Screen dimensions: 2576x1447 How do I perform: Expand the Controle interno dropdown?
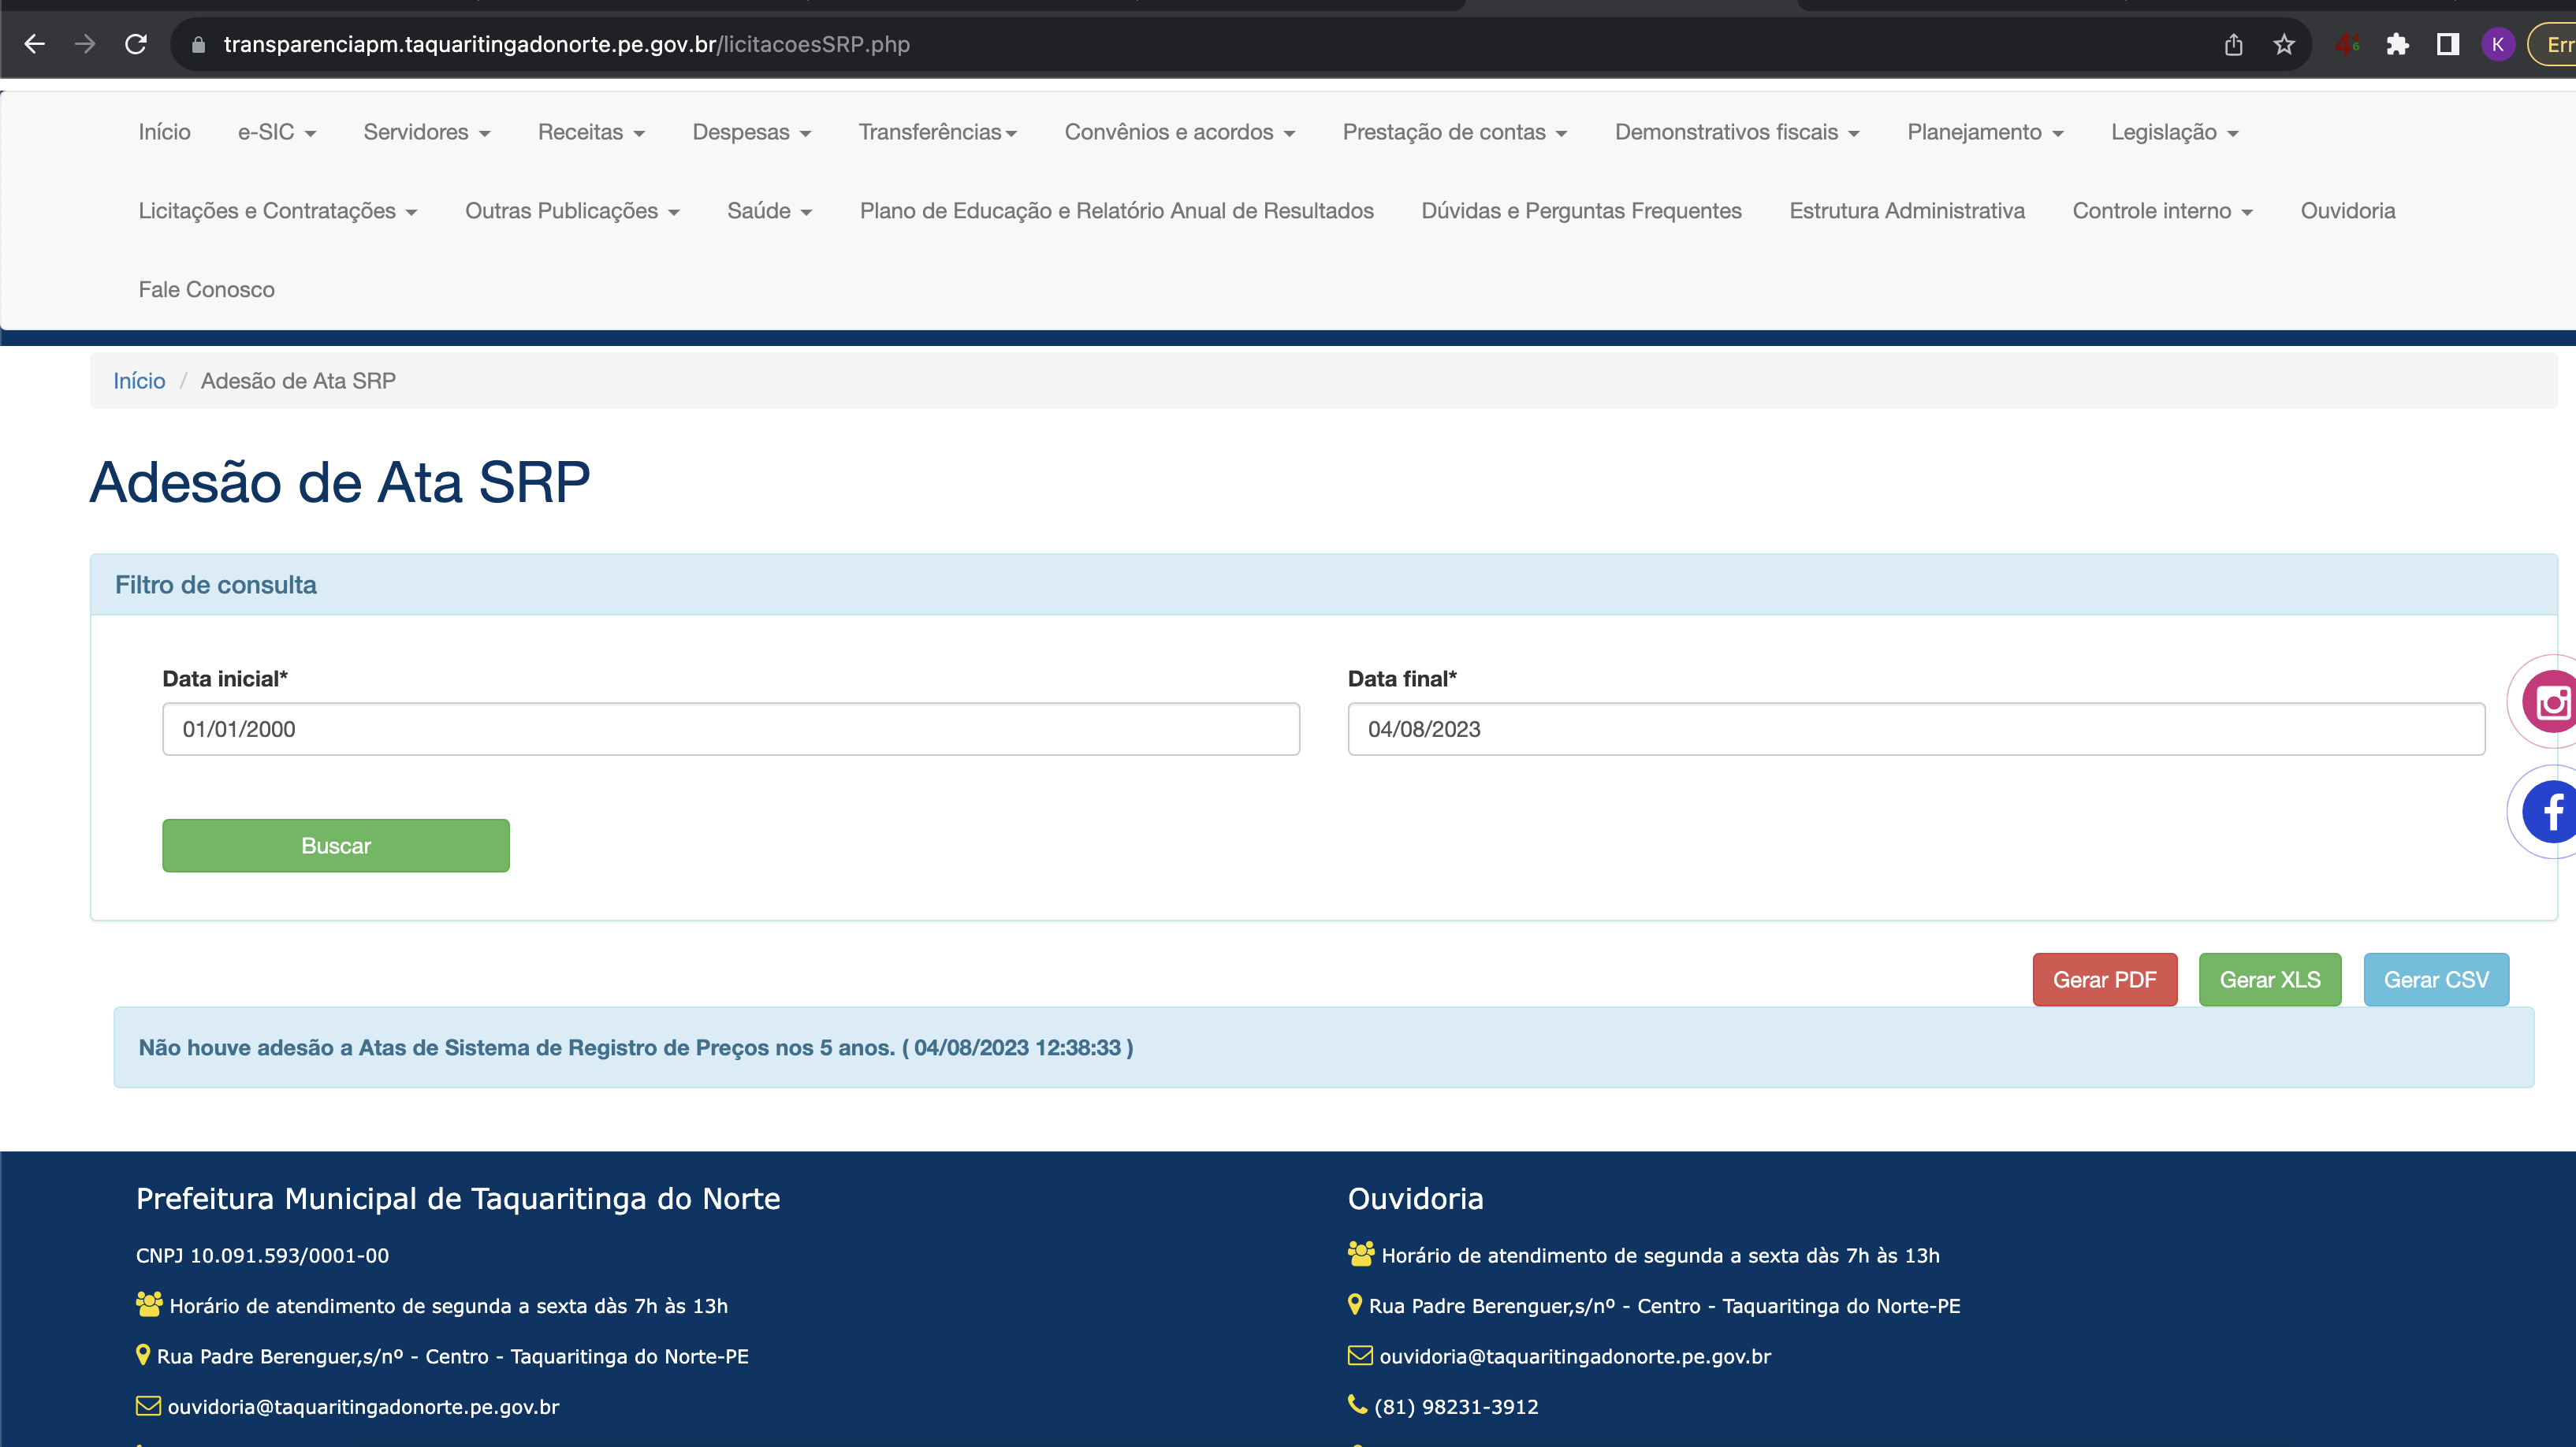[x=2162, y=211]
